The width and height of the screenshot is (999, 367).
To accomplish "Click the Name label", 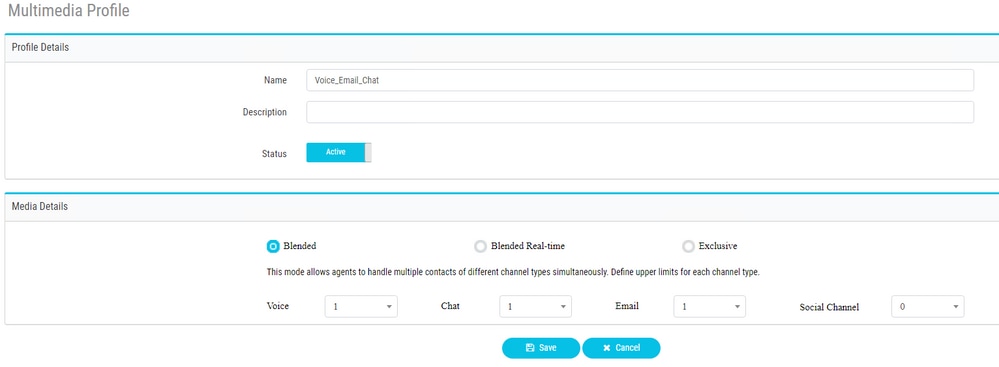I will pyautogui.click(x=276, y=80).
